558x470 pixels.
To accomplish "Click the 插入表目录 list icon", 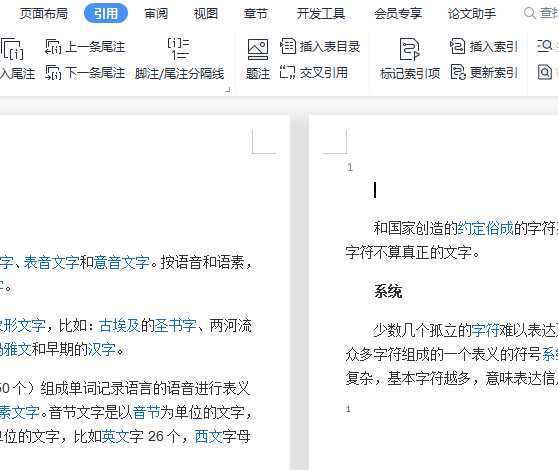I will coord(288,46).
